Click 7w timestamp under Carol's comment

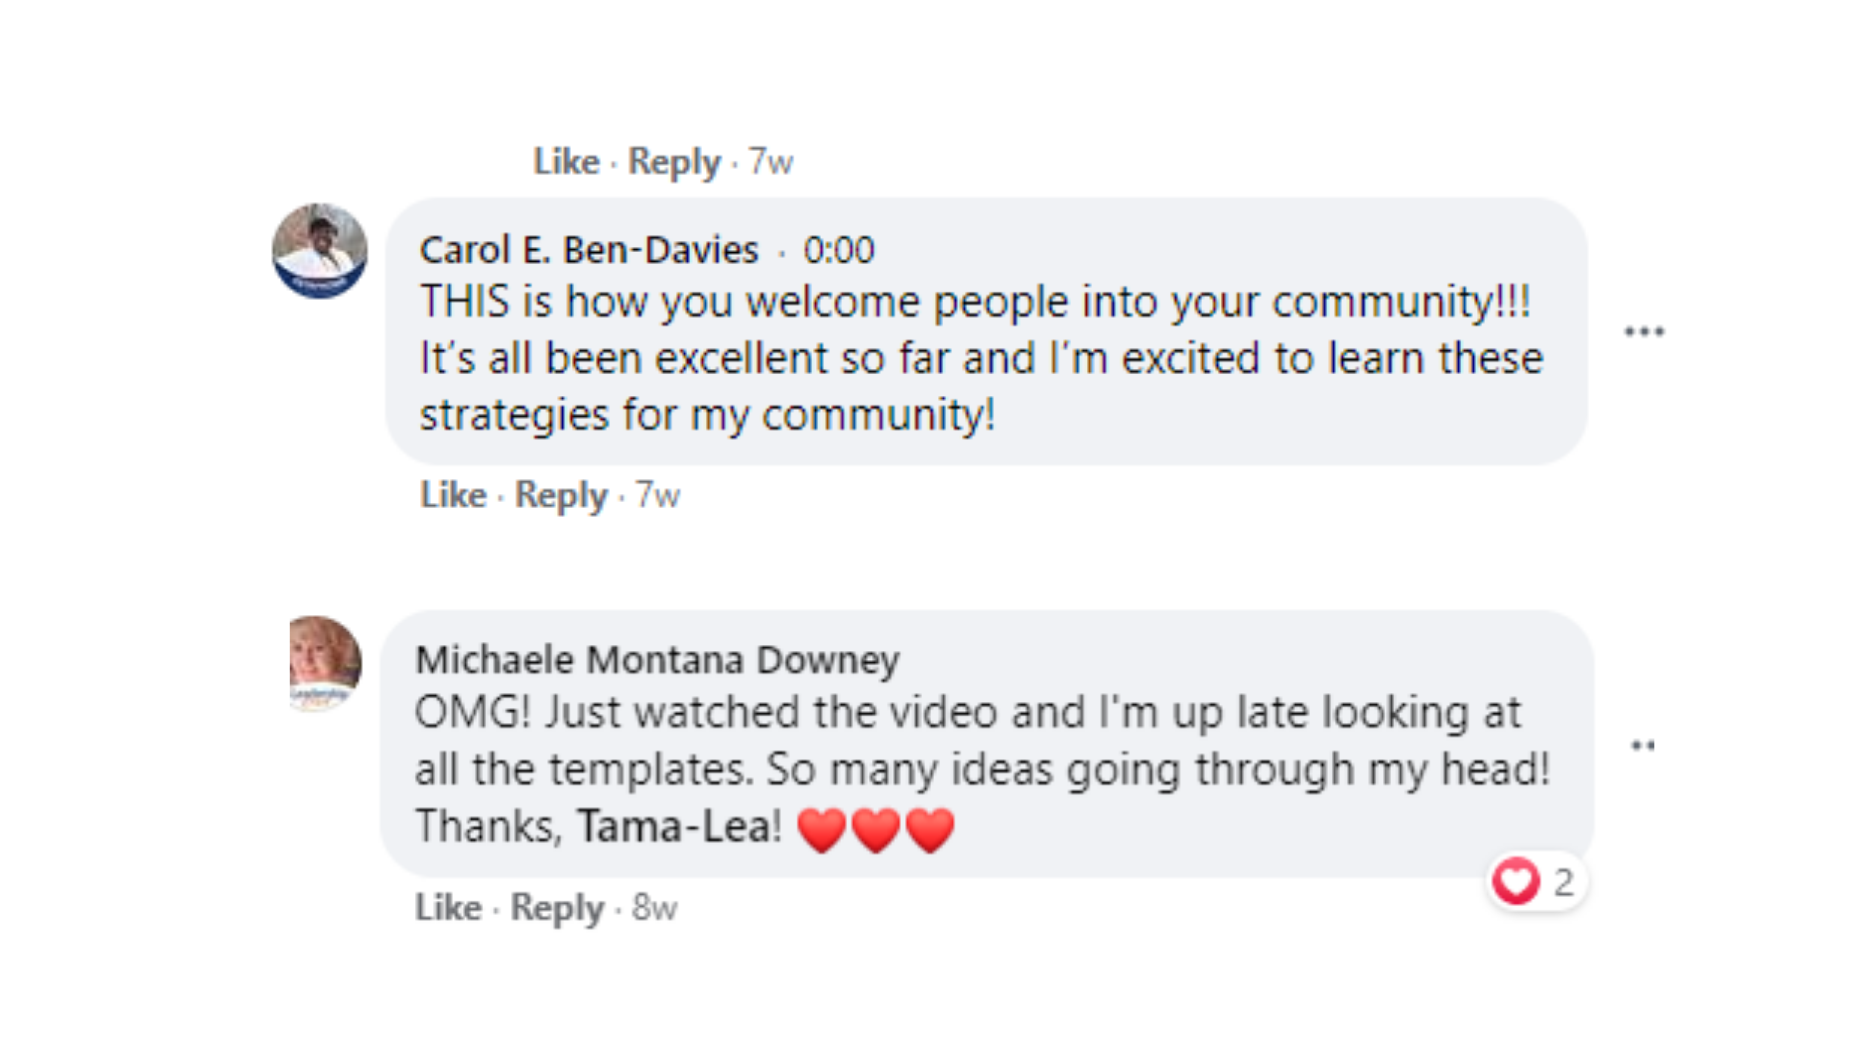[658, 495]
